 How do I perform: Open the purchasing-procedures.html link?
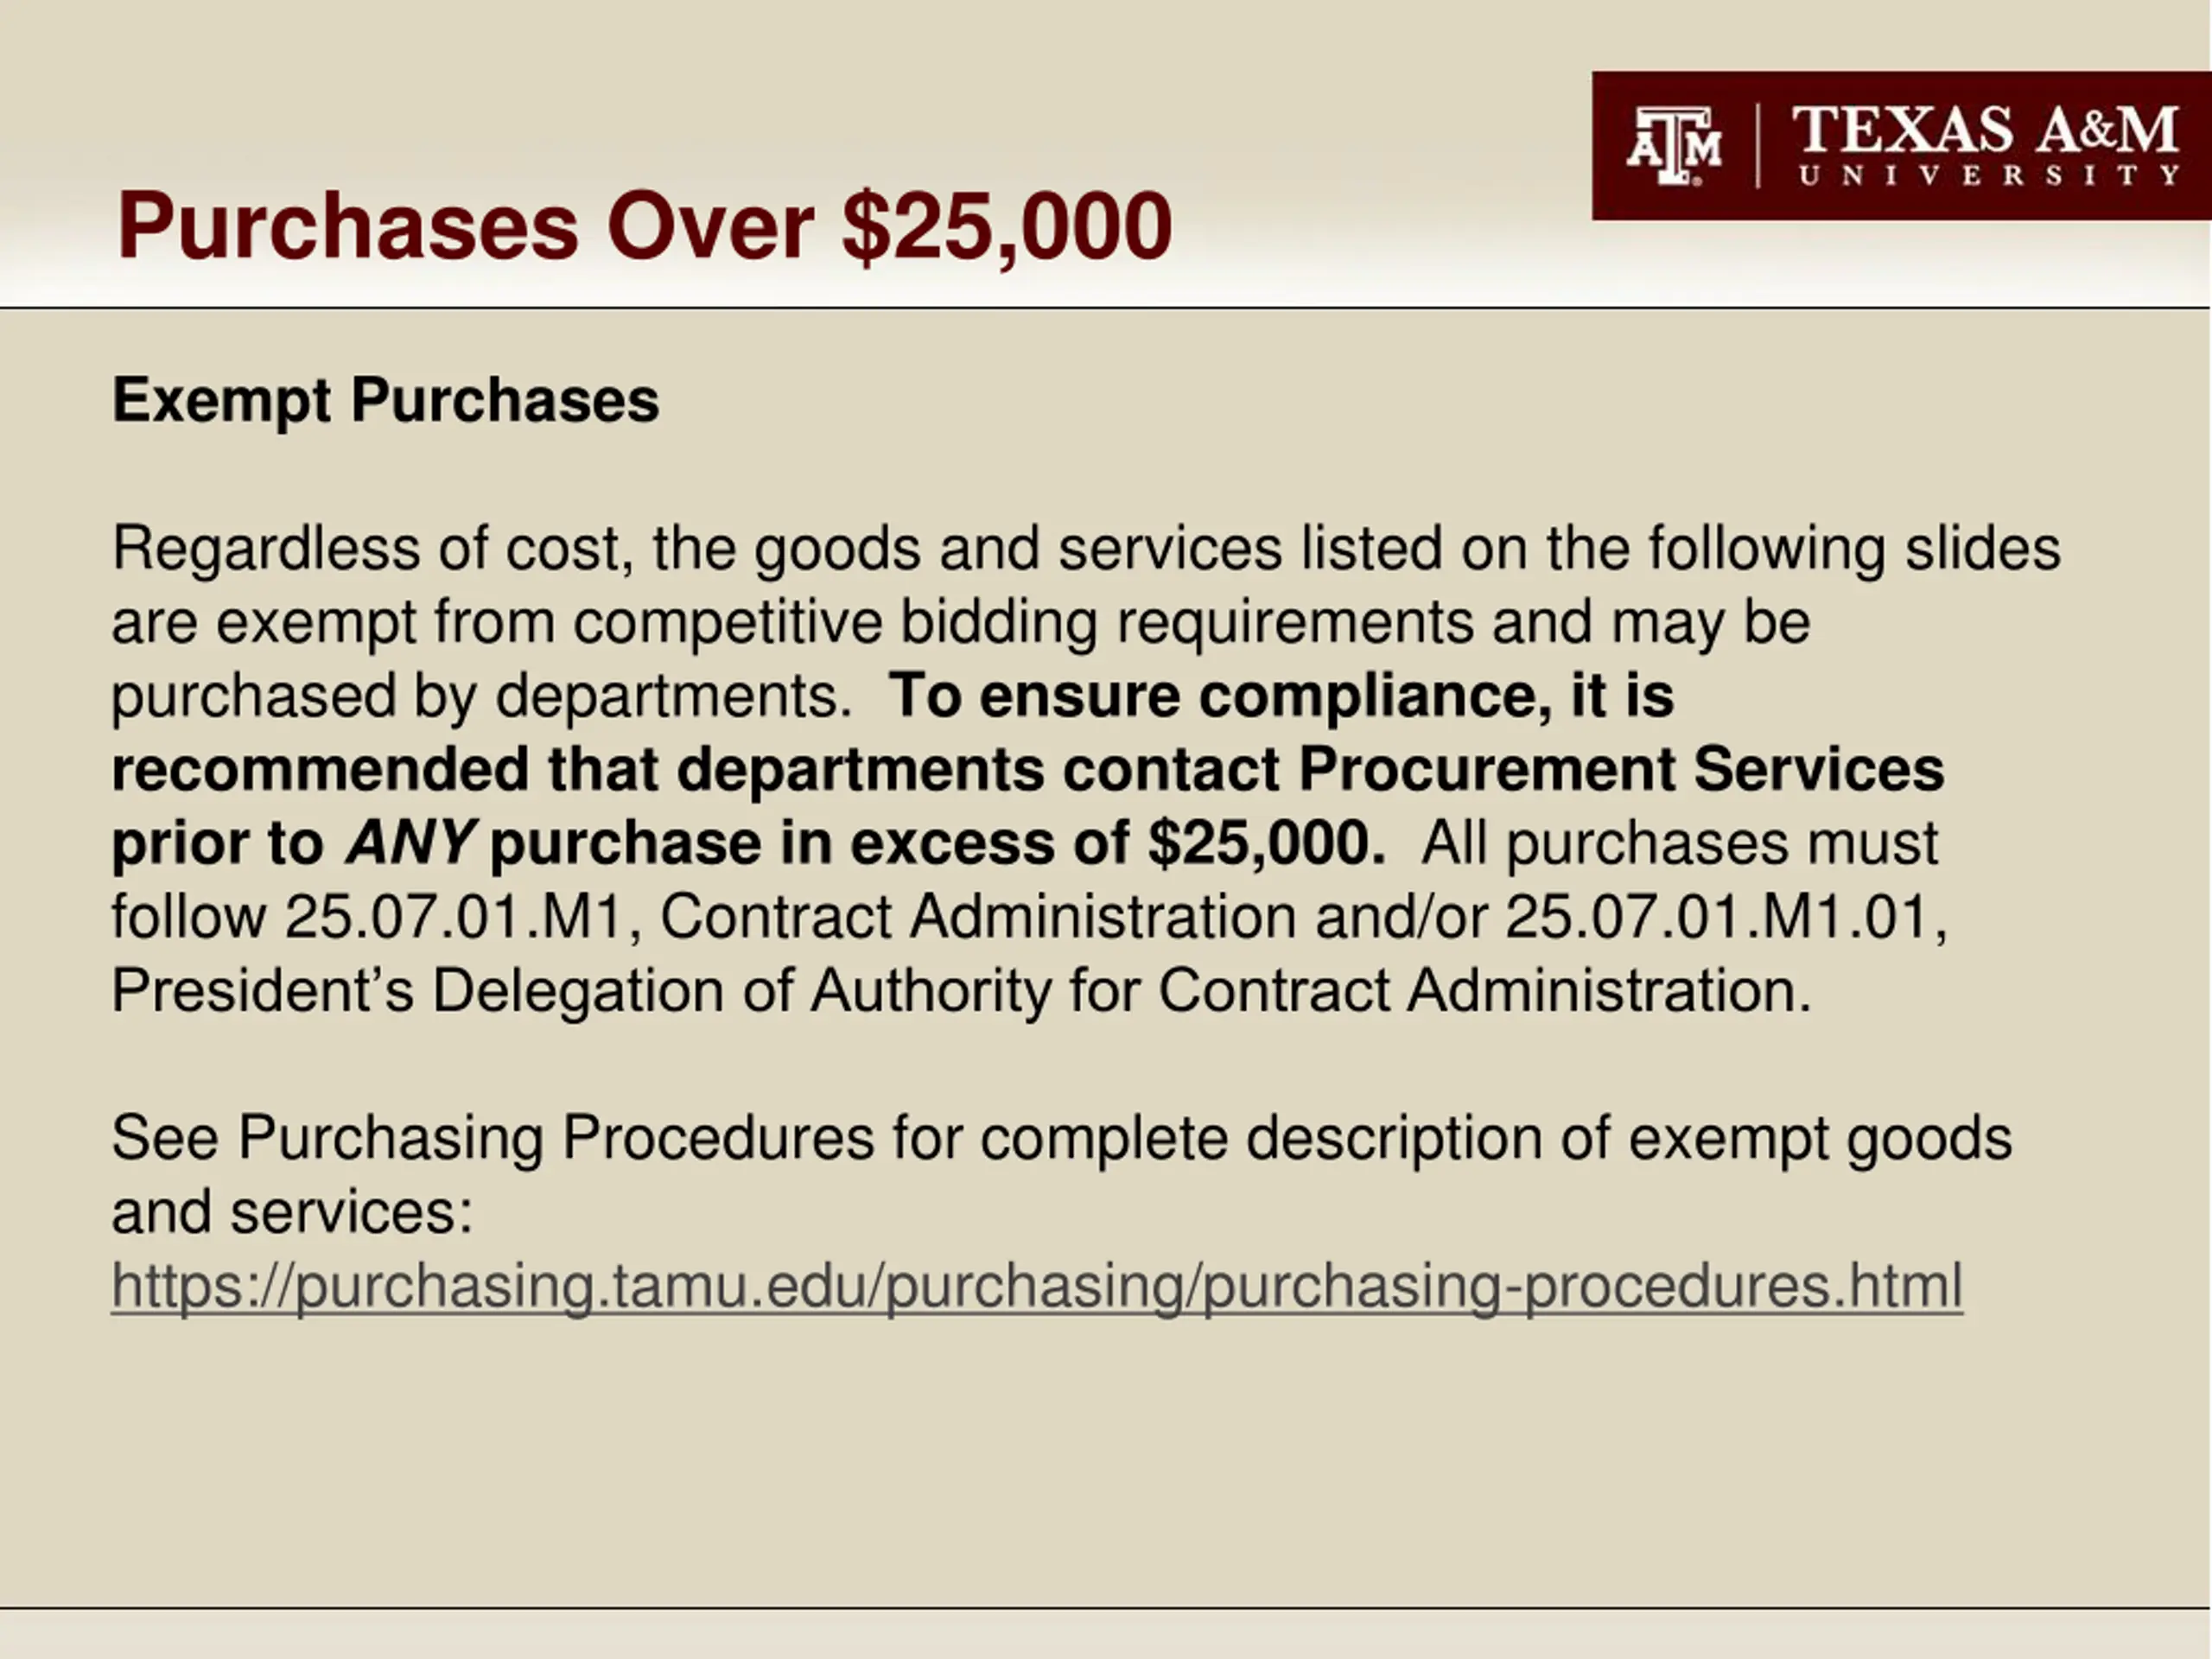(1037, 1285)
